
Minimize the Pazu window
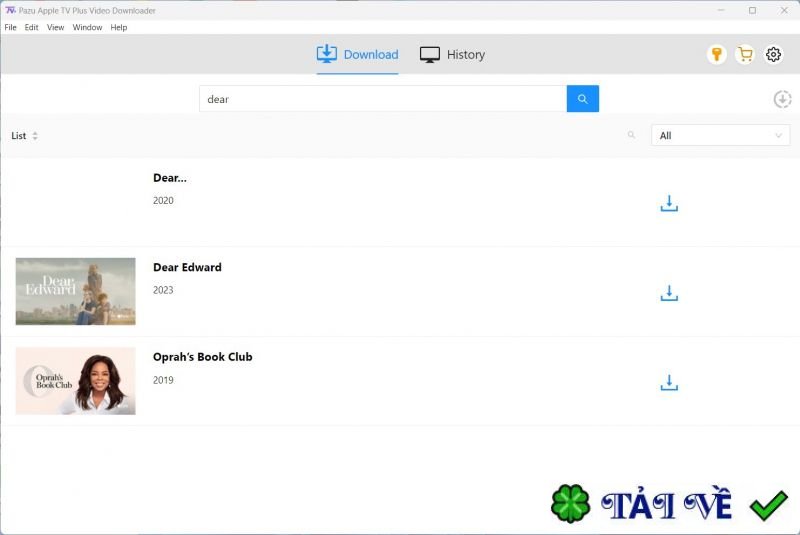coord(721,10)
